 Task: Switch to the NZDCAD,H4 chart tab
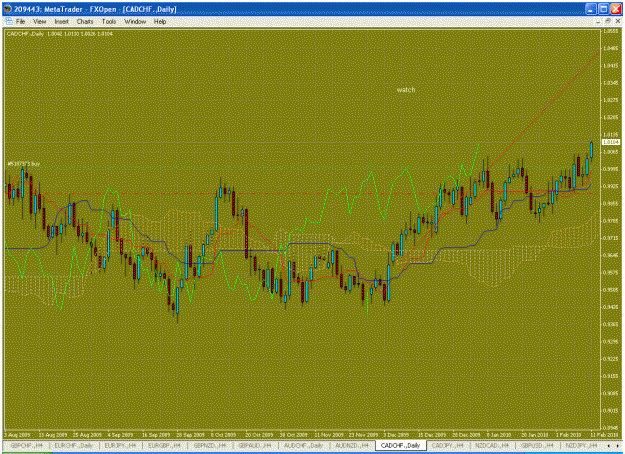tap(492, 445)
